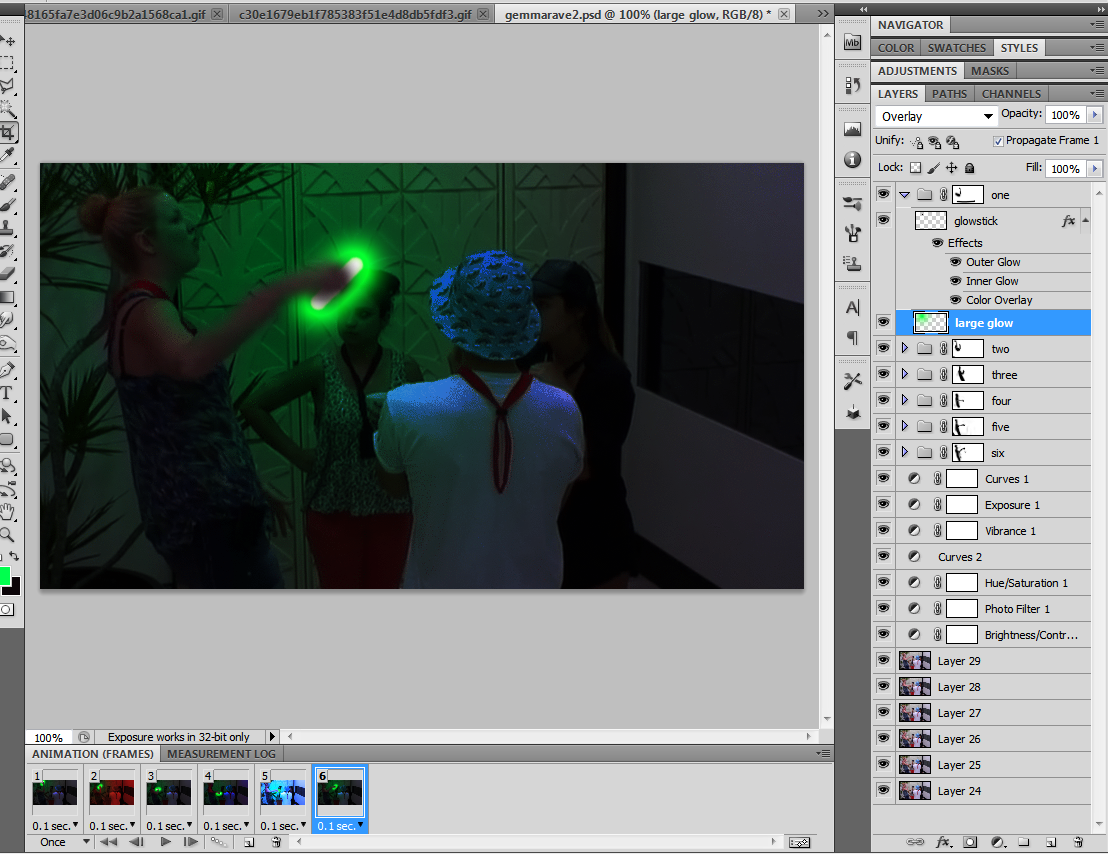The height and width of the screenshot is (854, 1108).
Task: Toggle Color Overlay effect visibility
Action: pos(955,300)
